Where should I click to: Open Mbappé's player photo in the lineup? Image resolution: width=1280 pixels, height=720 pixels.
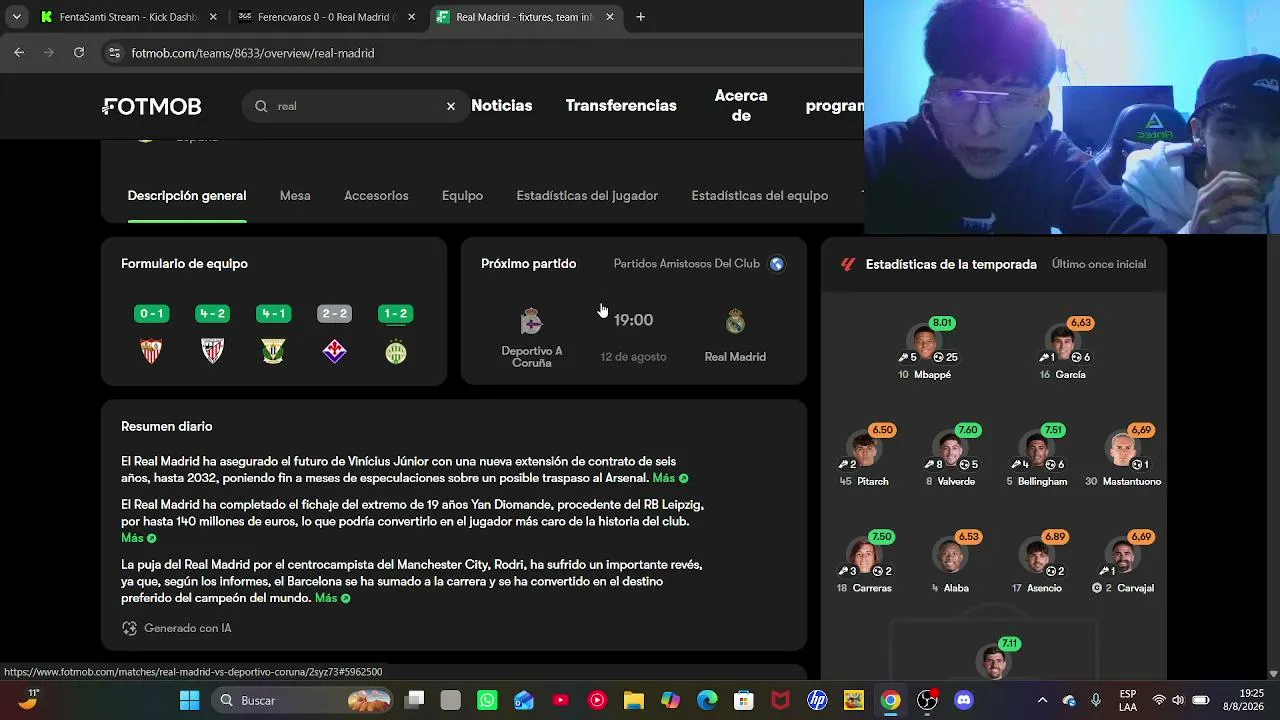(926, 344)
